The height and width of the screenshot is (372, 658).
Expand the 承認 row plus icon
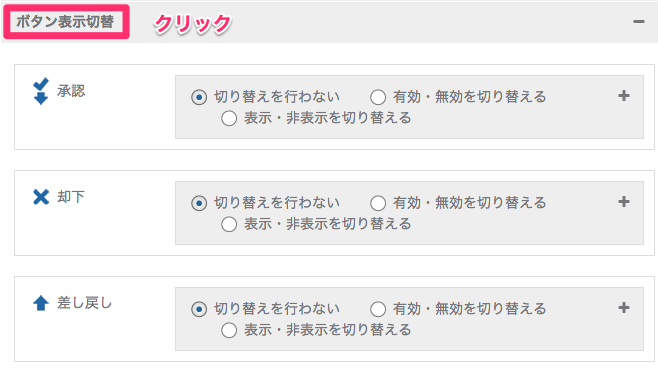[x=624, y=96]
